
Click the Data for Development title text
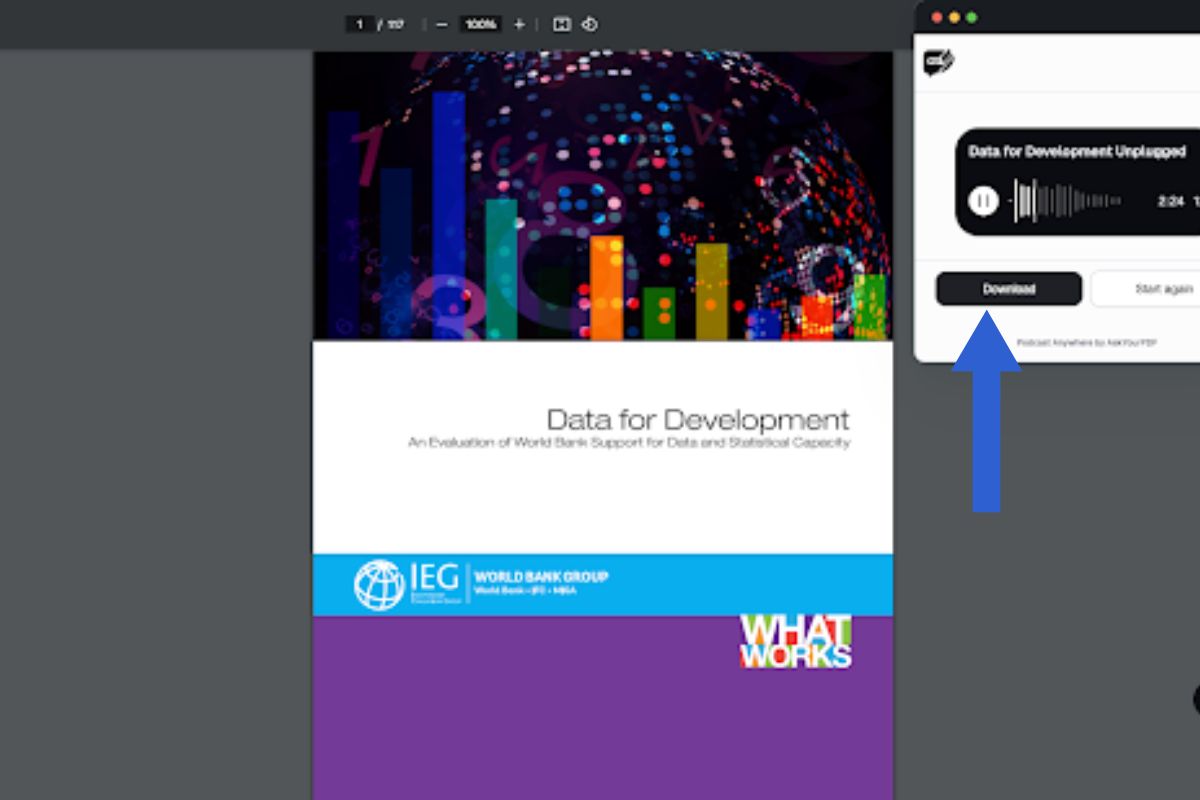tap(697, 419)
